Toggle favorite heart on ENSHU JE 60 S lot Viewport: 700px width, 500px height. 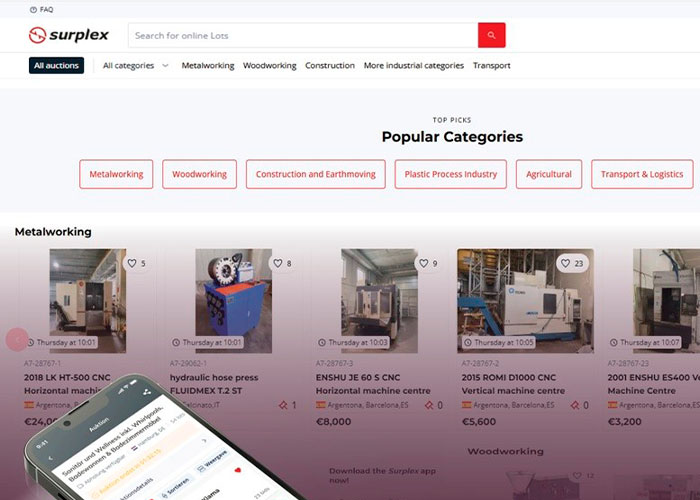(x=423, y=263)
